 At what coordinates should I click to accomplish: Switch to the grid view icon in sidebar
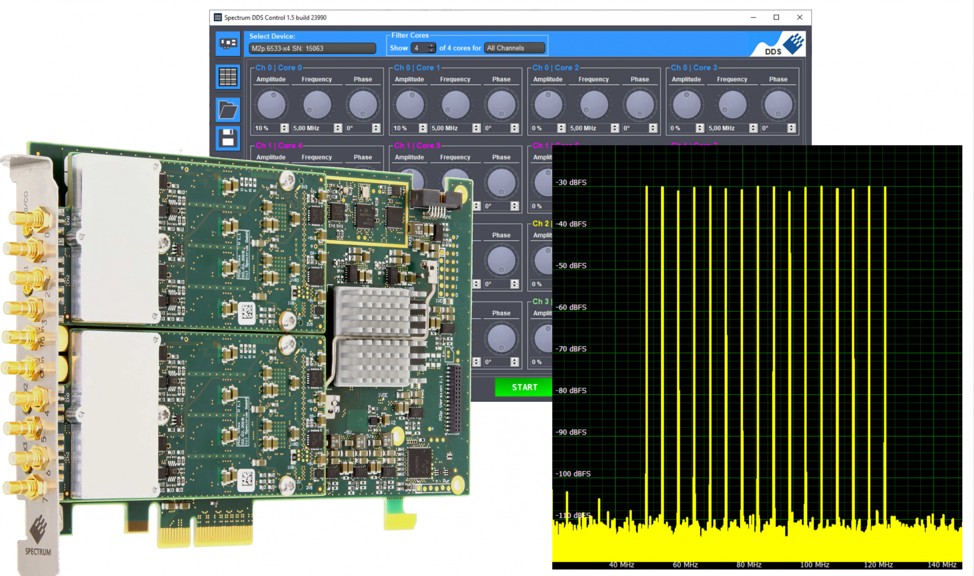[228, 77]
